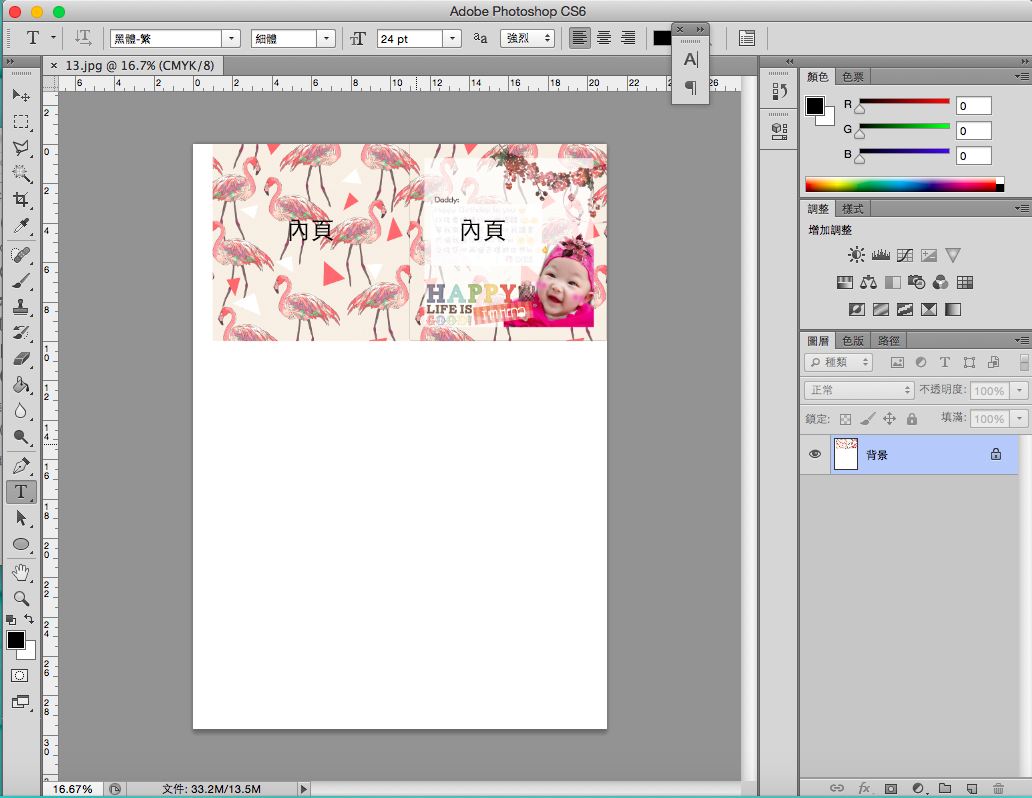This screenshot has height=798, width=1032.
Task: Pick the Clone Stamp tool
Action: (x=20, y=307)
